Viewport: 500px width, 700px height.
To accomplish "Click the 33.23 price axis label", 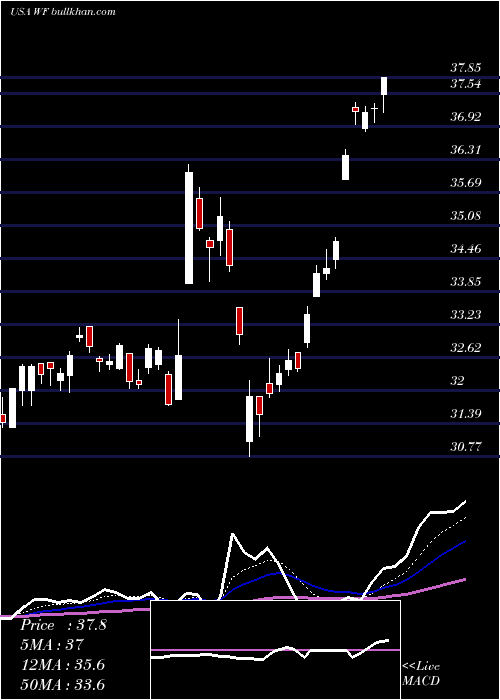I will 465,315.
